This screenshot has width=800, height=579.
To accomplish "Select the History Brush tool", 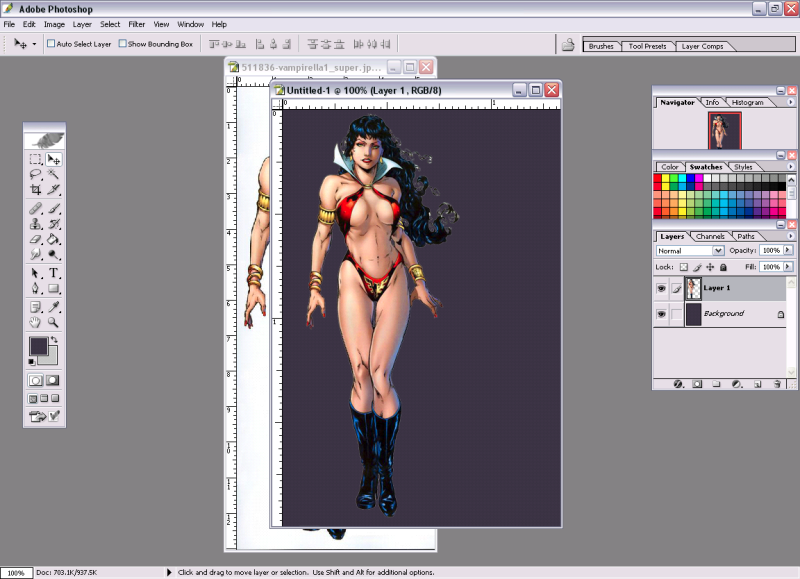I will tap(54, 223).
